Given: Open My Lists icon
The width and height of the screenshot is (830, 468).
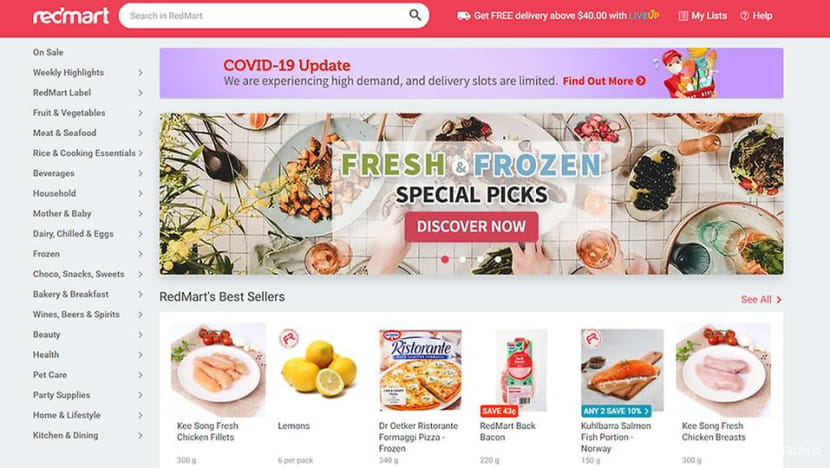Looking at the screenshot, I should click(683, 16).
